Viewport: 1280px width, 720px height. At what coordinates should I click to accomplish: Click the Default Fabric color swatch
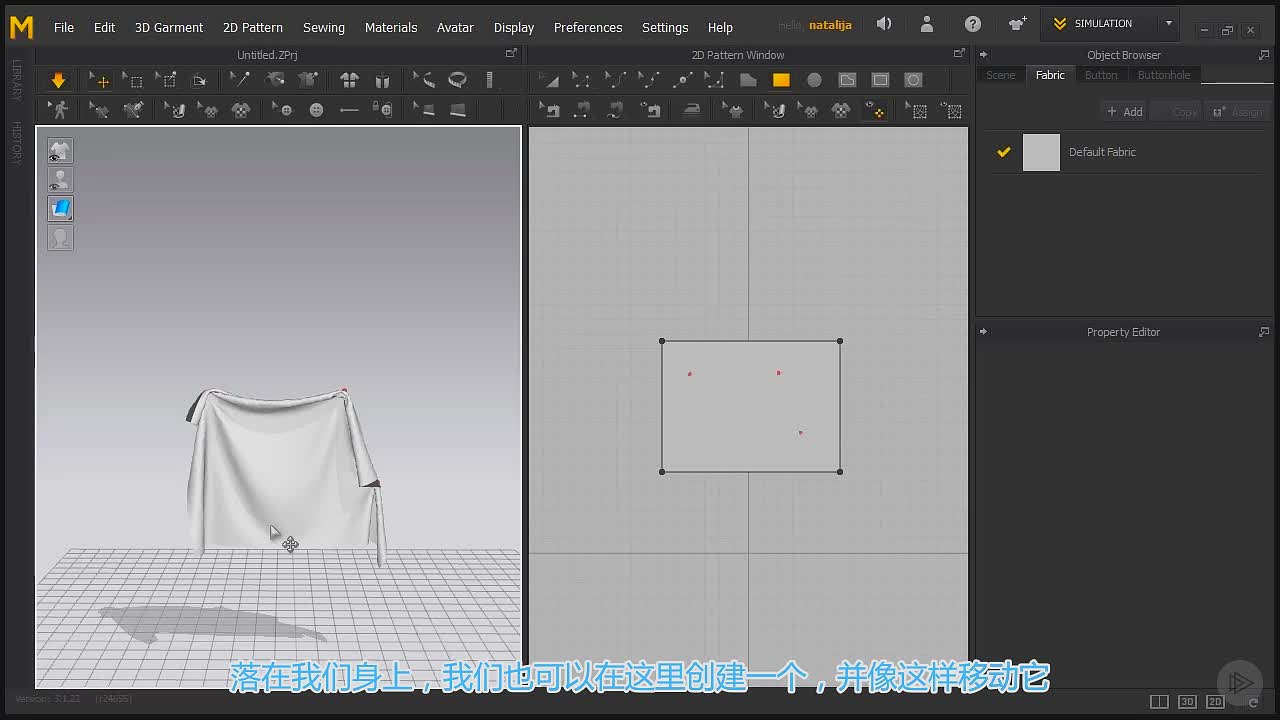point(1041,153)
